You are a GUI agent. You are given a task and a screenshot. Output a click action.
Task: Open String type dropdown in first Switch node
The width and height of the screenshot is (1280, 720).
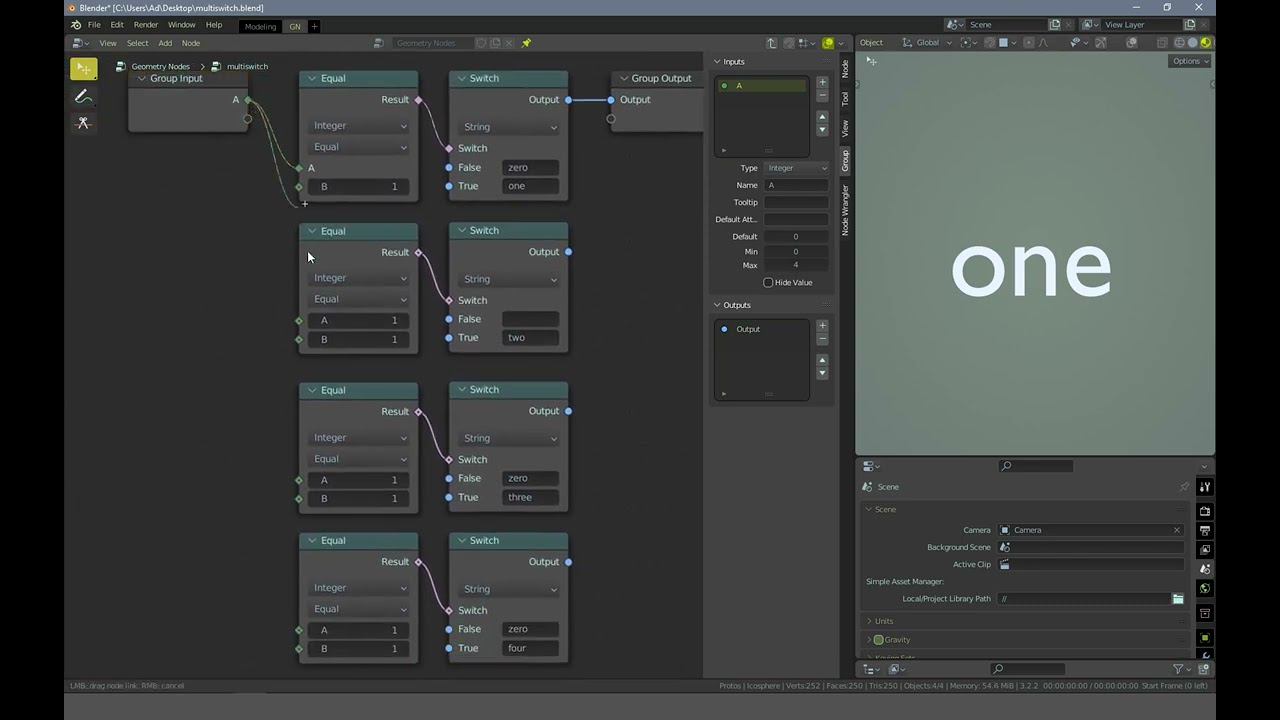tap(509, 127)
